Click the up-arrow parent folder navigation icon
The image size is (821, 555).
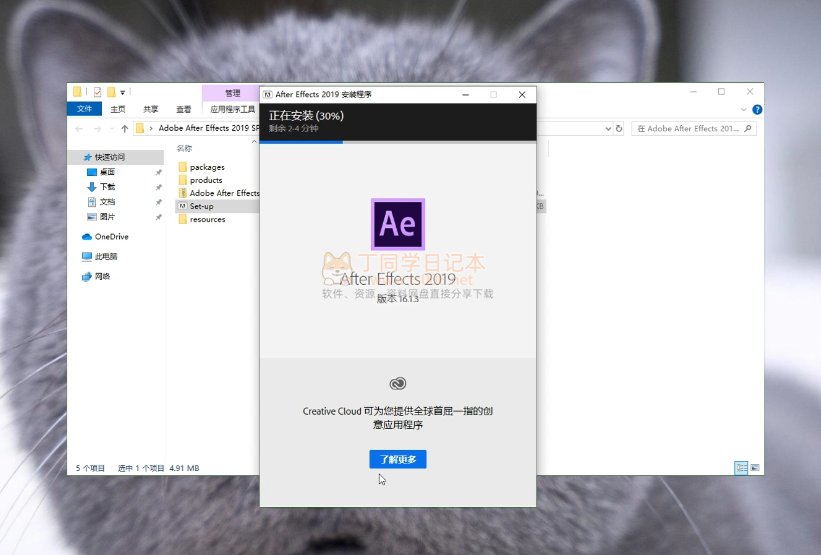[x=124, y=129]
